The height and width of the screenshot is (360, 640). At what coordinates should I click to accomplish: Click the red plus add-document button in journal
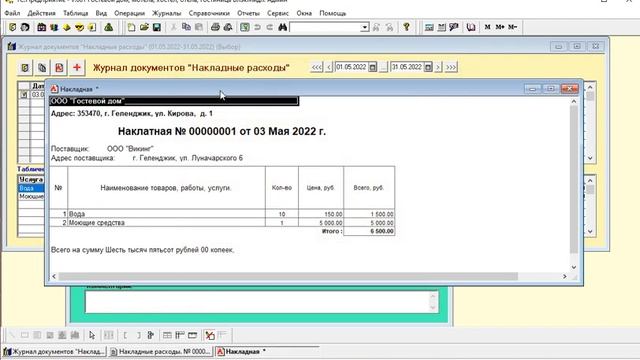coord(77,67)
